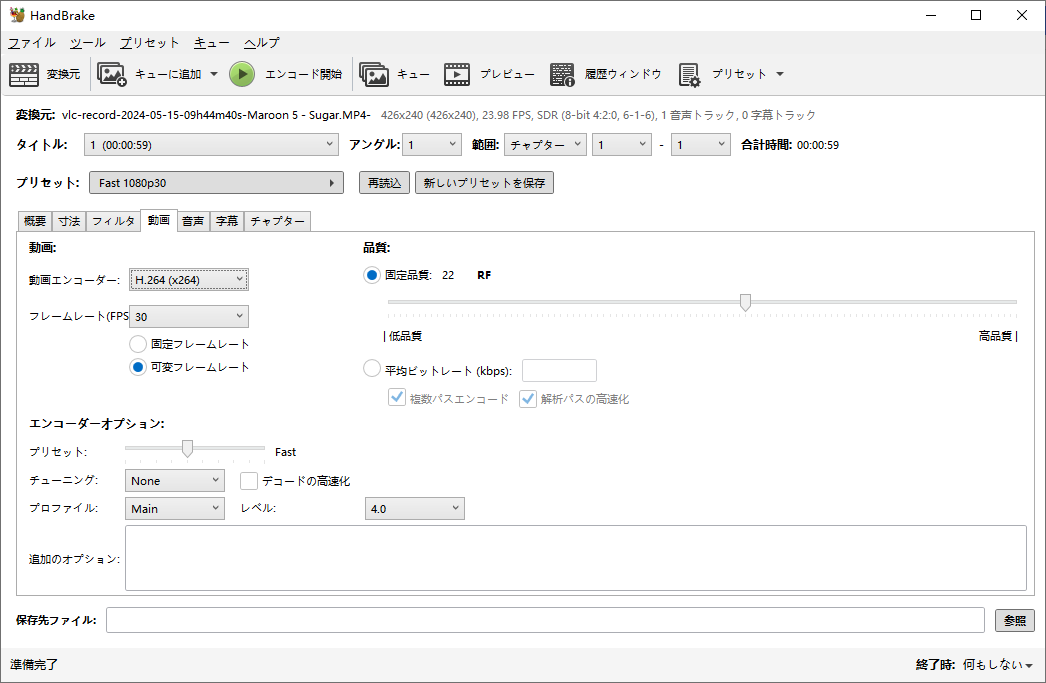Open the Preview (プレビュー) icon
Screen dimensions: 1046x683
coord(457,74)
